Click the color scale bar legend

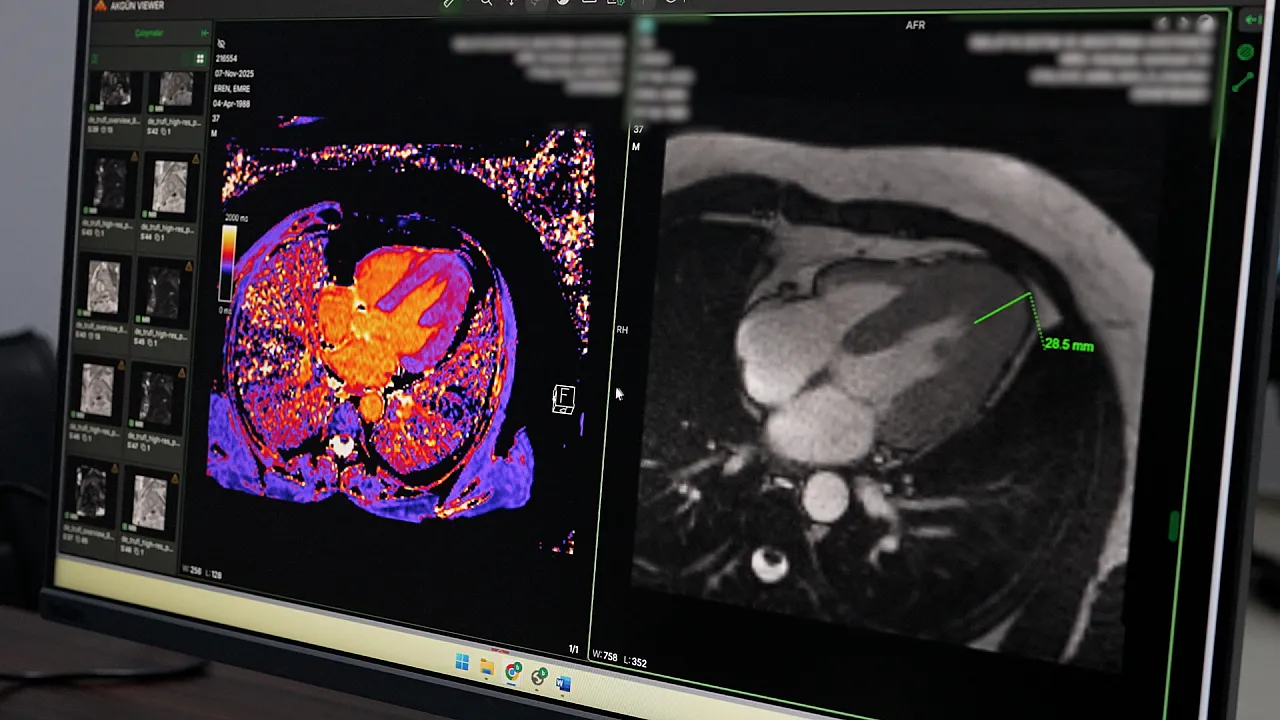click(228, 262)
